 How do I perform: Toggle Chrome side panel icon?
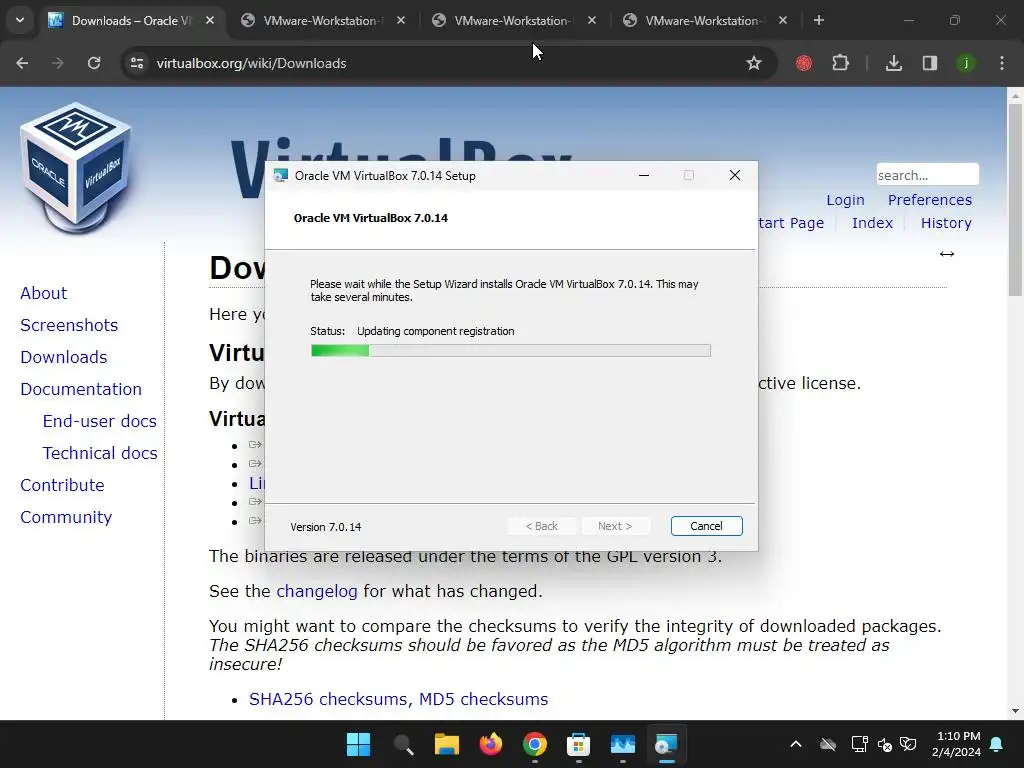click(930, 63)
